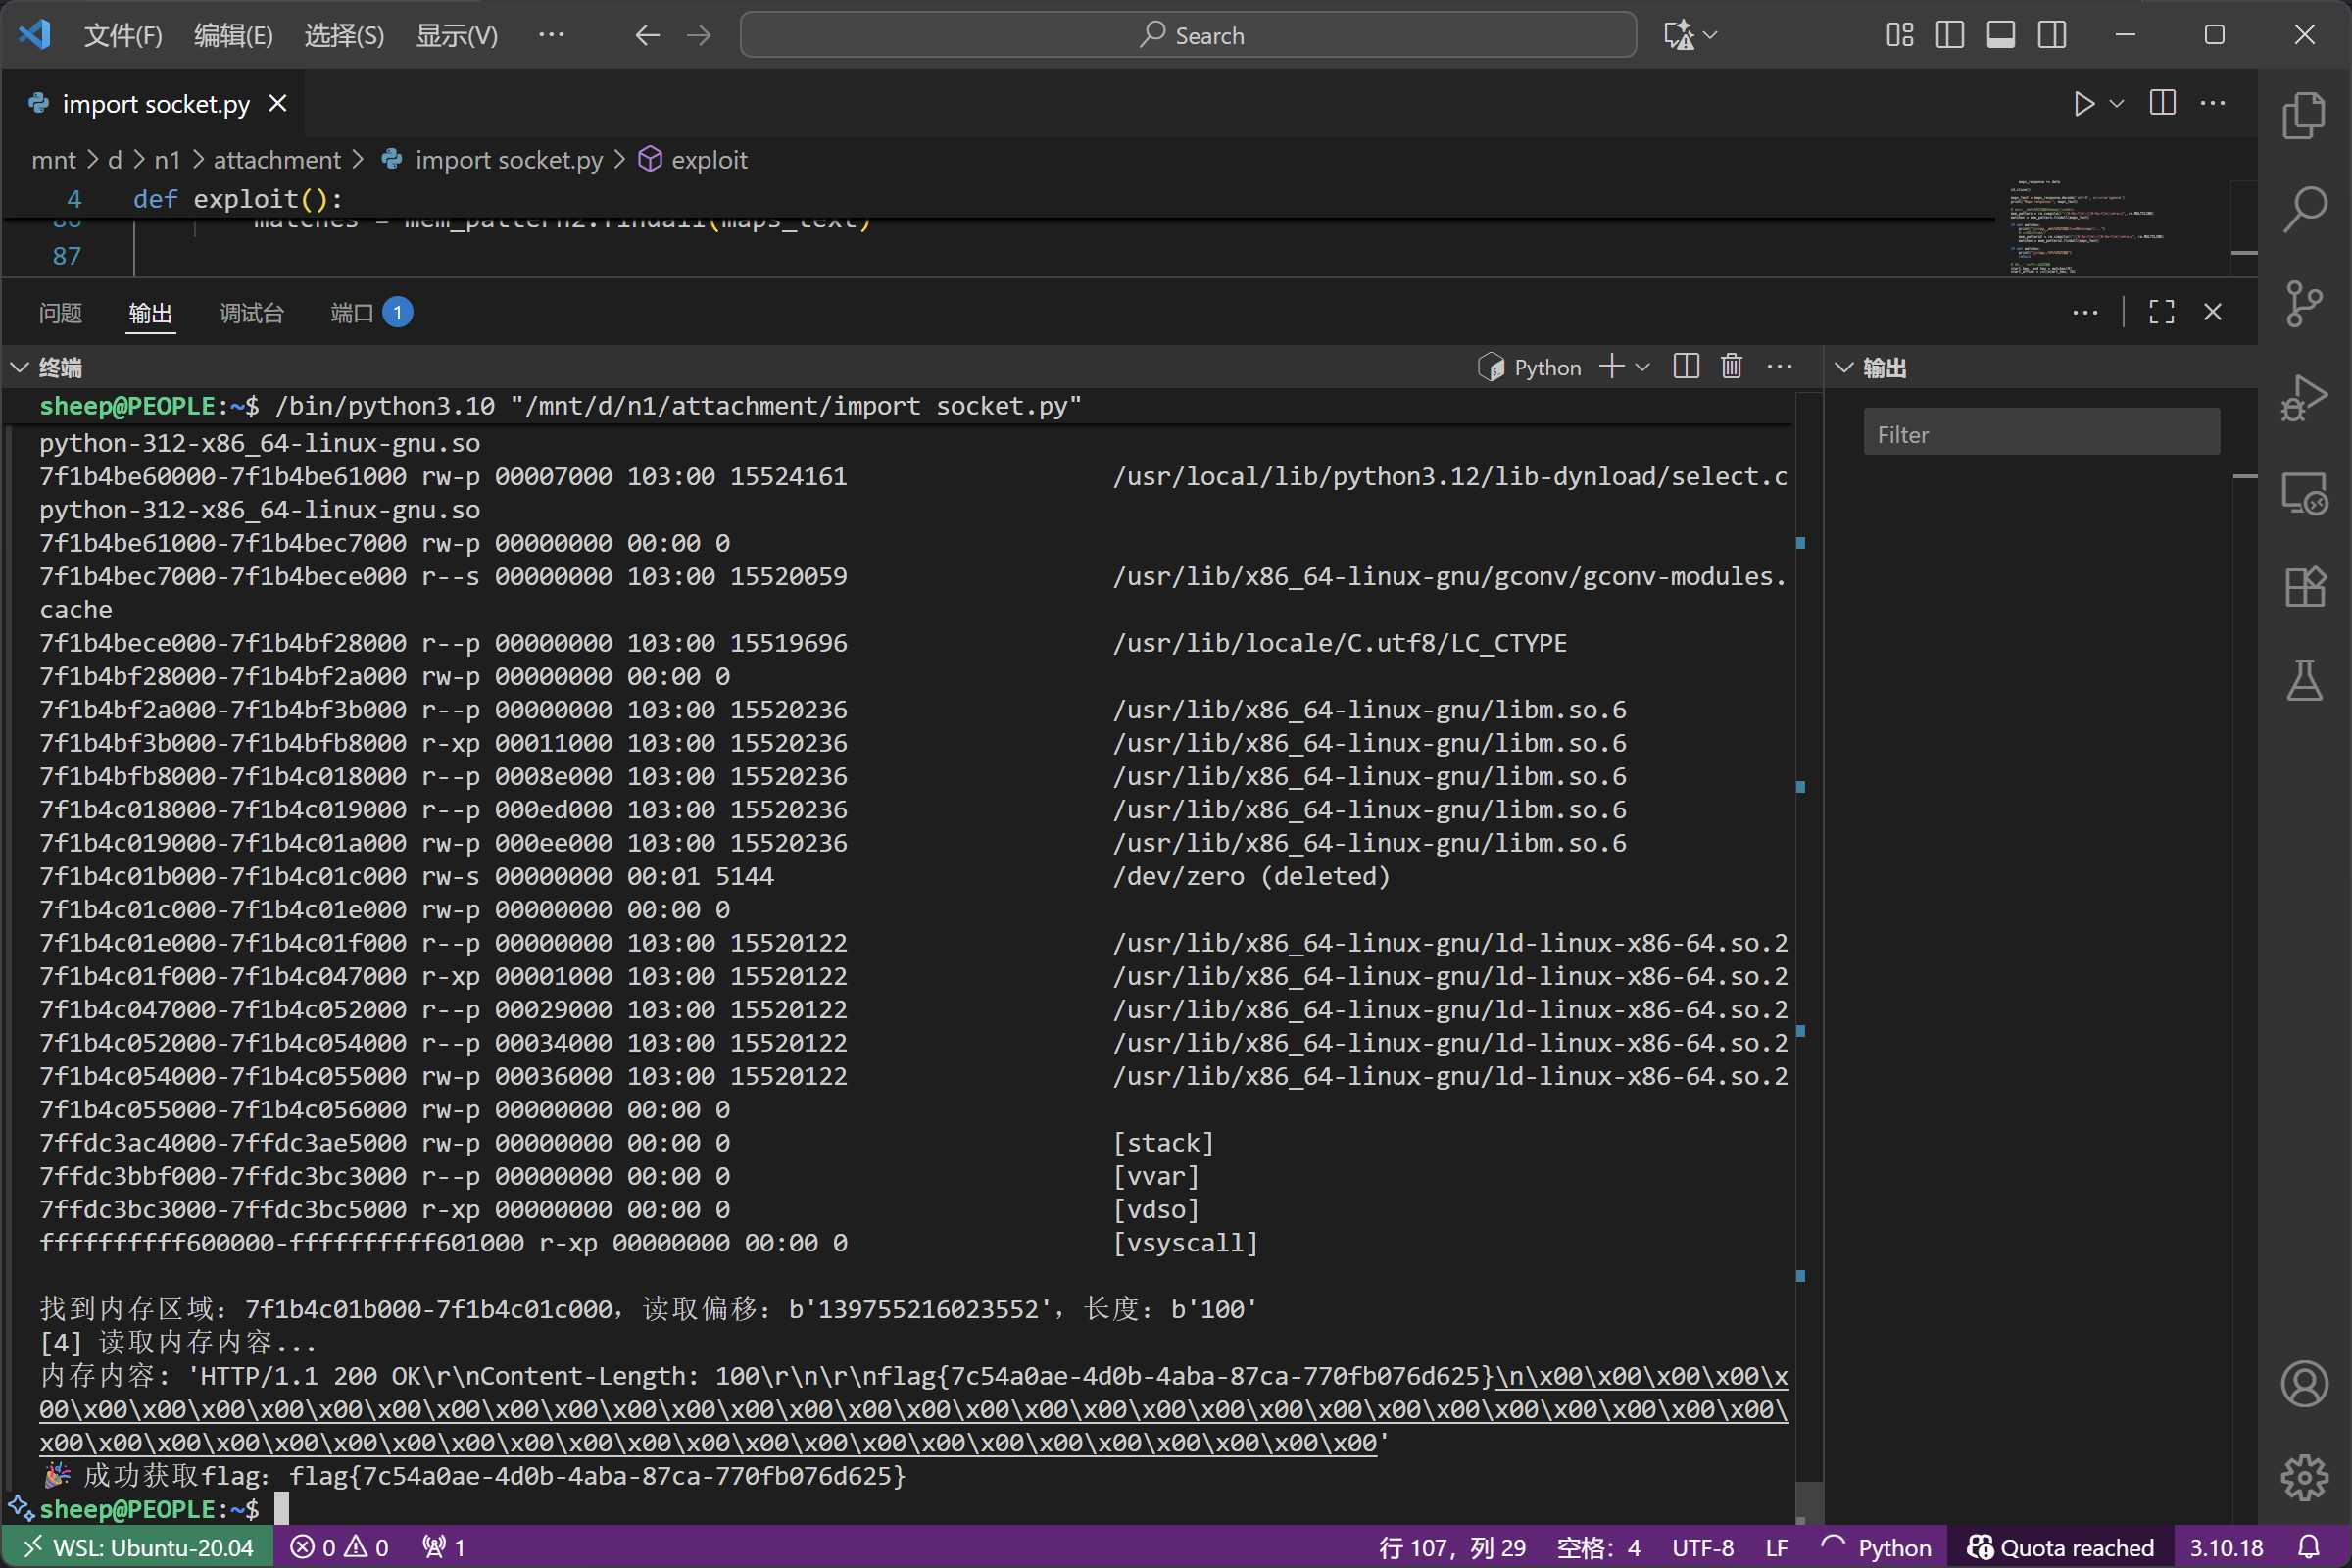Screen dimensions: 2352x1568
Task: Click the WSL: Ubuntu-20.04 remote indicator
Action: click(x=138, y=1547)
